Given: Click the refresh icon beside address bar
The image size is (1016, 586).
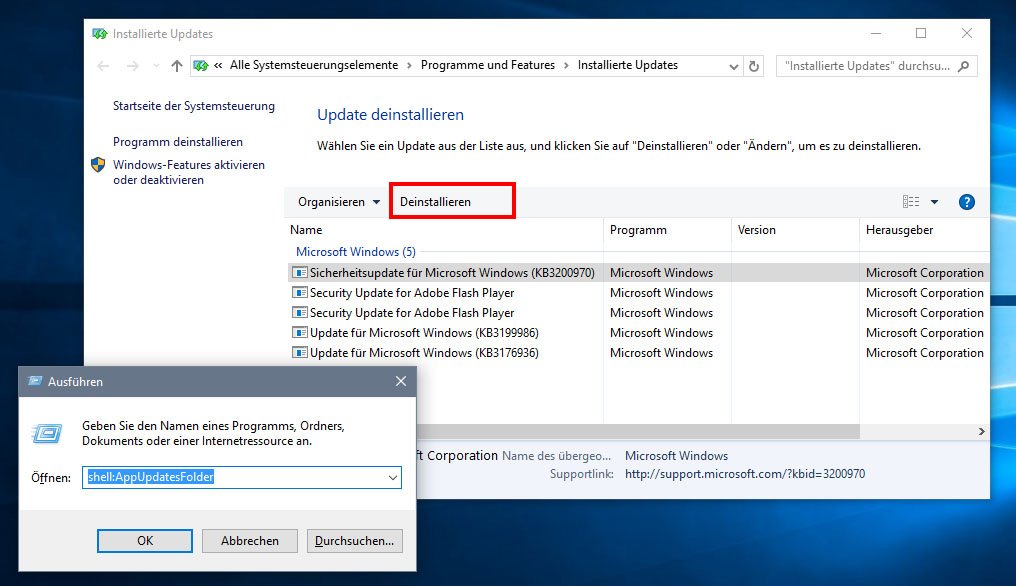Looking at the screenshot, I should point(755,66).
